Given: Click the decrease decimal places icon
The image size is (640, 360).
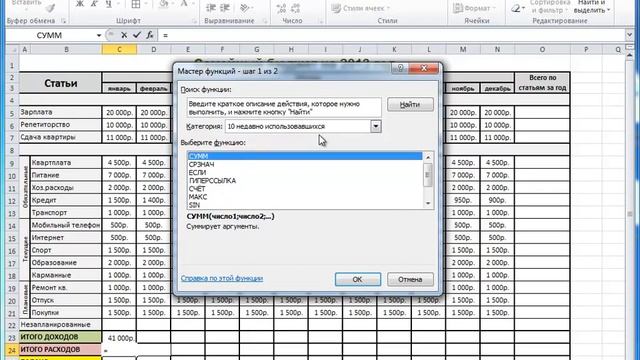Looking at the screenshot, I should 296,8.
